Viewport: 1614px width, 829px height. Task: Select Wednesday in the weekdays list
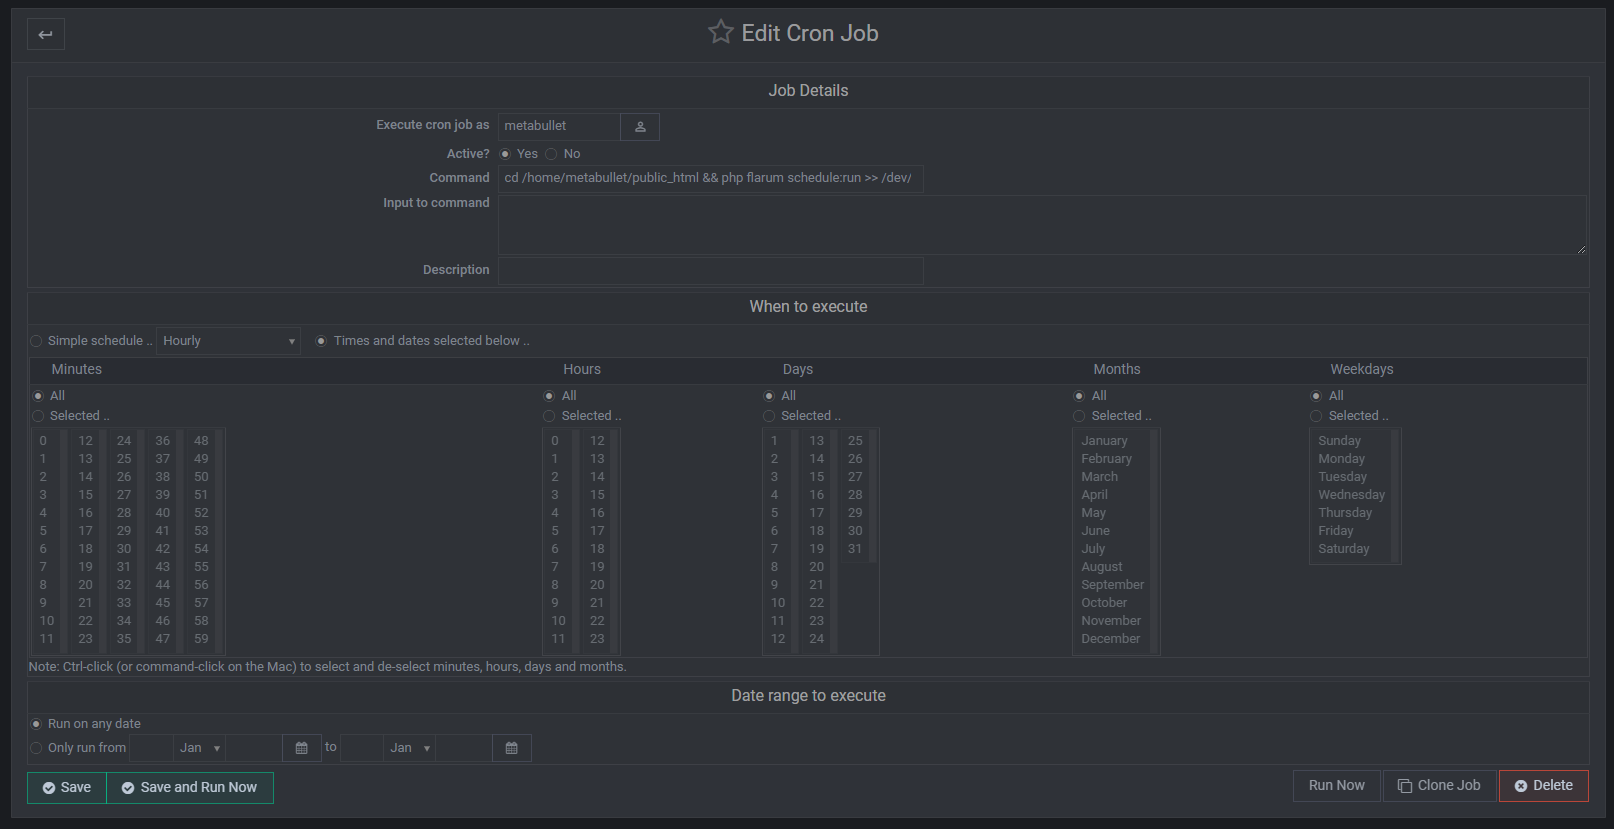tap(1351, 495)
